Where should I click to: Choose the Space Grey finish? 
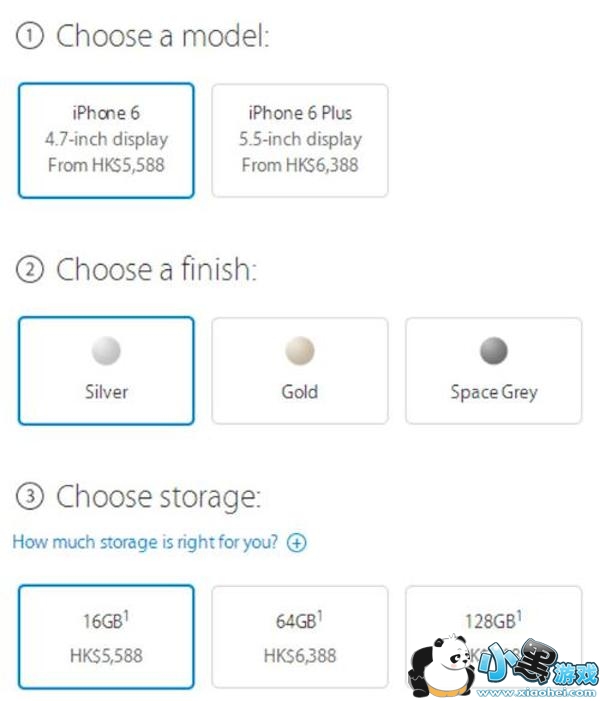[x=493, y=371]
